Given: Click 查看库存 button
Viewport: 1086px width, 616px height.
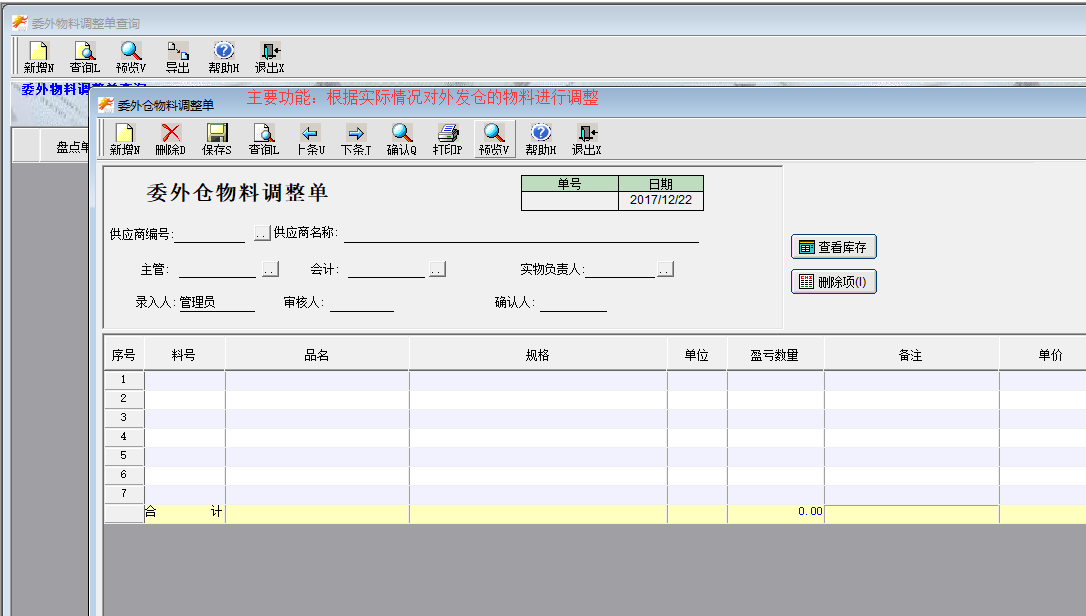Looking at the screenshot, I should (x=834, y=247).
